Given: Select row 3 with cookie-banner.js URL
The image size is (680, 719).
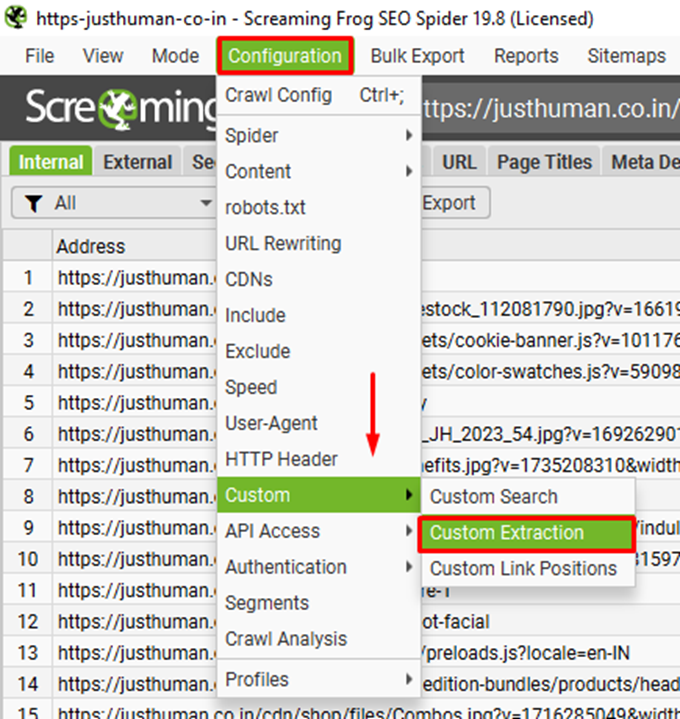Looking at the screenshot, I should click(341, 340).
